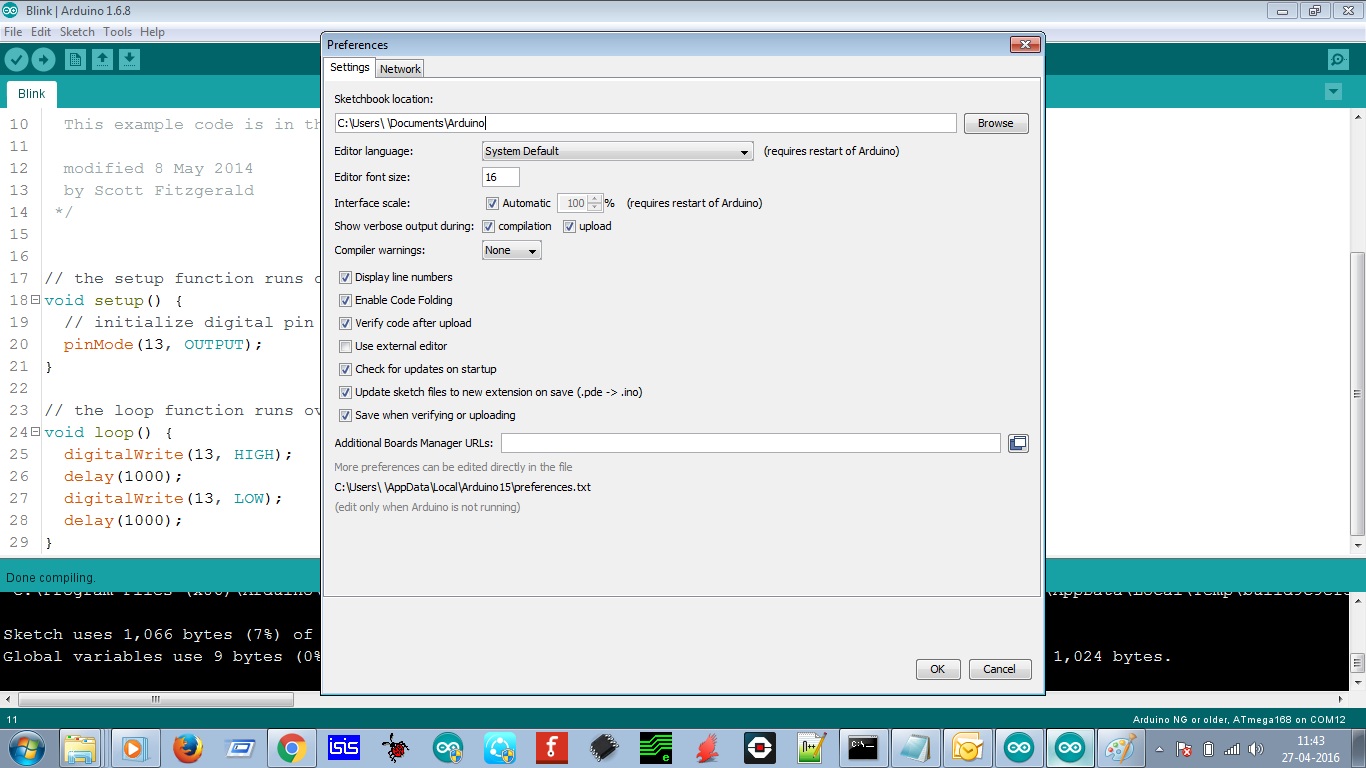Toggle Save when verifying or uploading
Screen dimensions: 1366x768
click(x=346, y=415)
